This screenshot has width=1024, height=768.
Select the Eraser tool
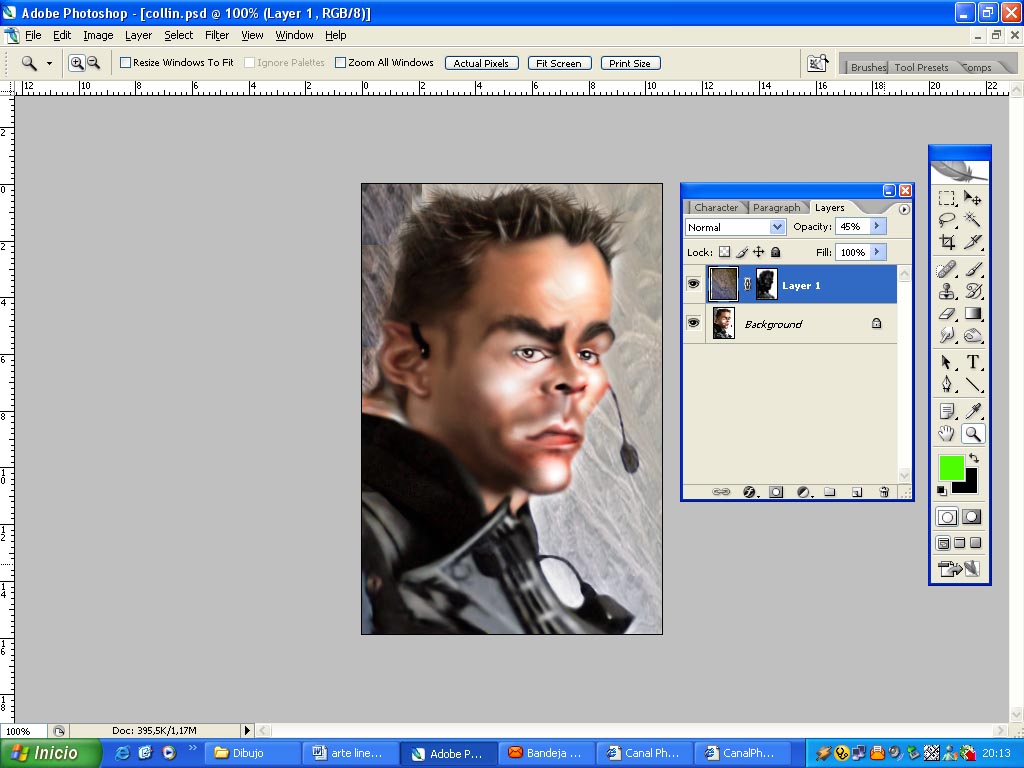pos(946,313)
